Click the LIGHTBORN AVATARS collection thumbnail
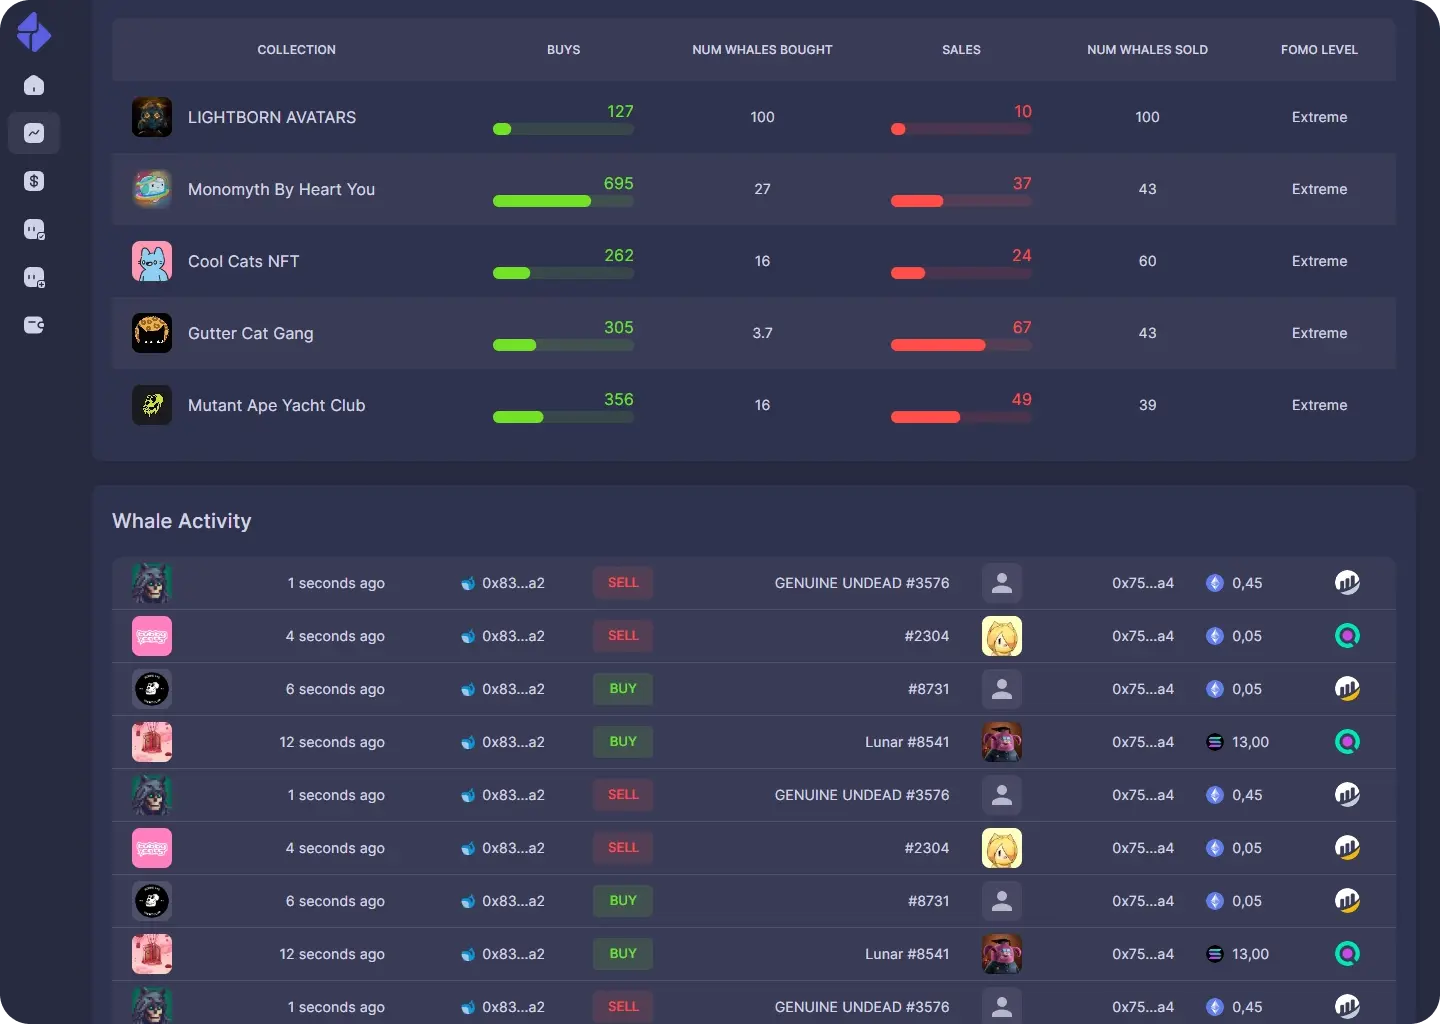The height and width of the screenshot is (1024, 1440). (x=152, y=117)
